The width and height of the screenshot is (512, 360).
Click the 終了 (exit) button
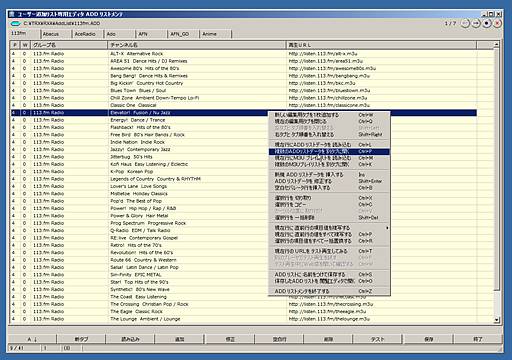point(478,339)
